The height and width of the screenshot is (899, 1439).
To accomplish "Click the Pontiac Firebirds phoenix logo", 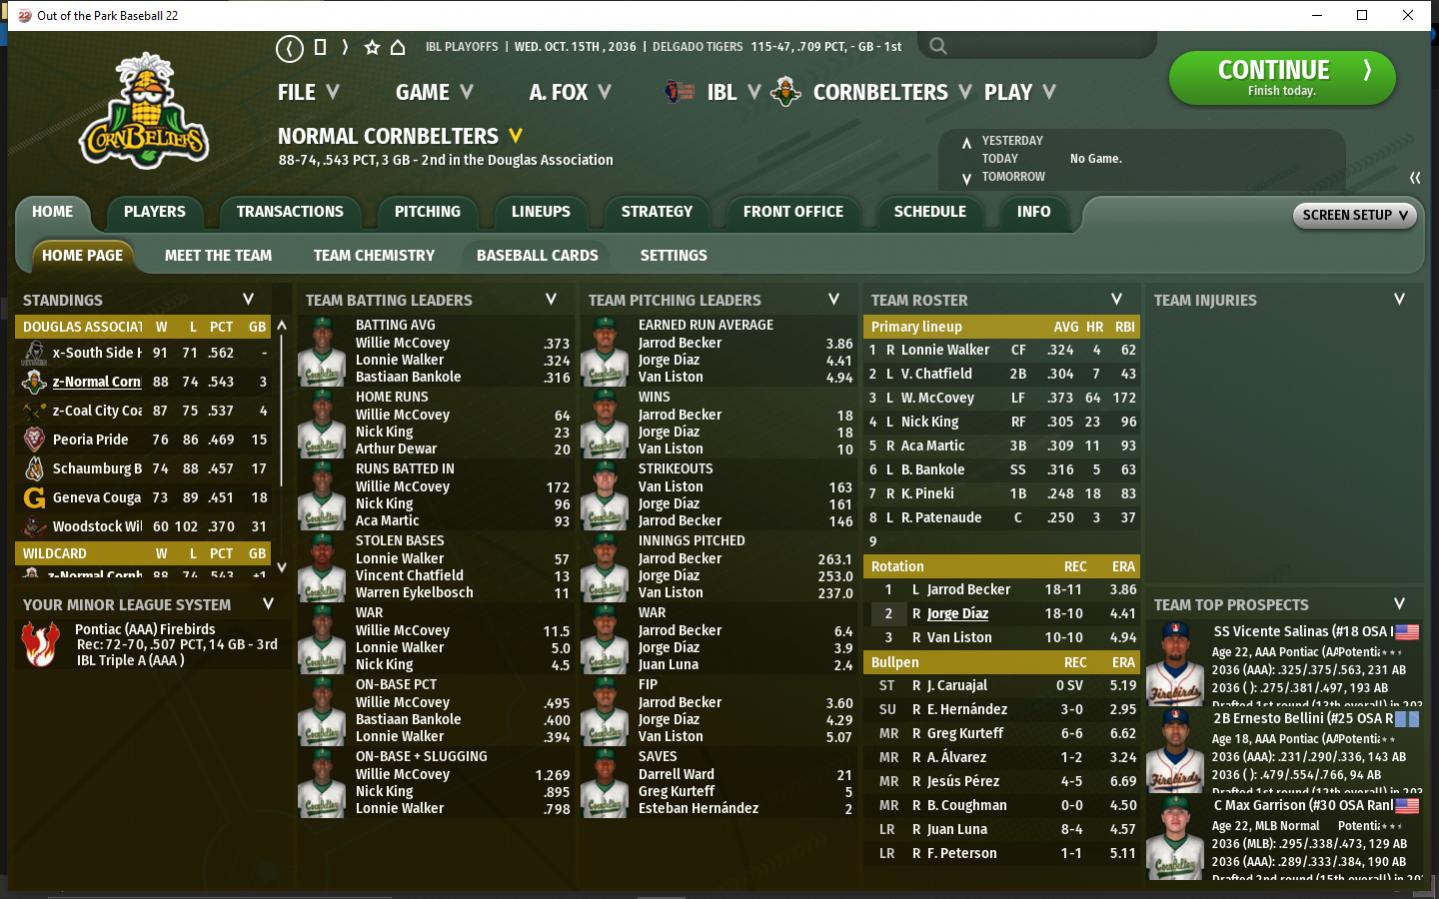I will [40, 644].
